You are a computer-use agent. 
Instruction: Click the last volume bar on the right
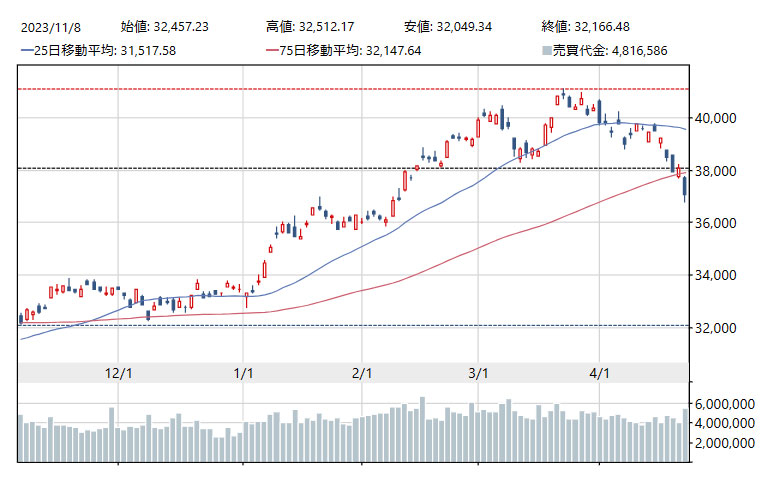point(685,435)
